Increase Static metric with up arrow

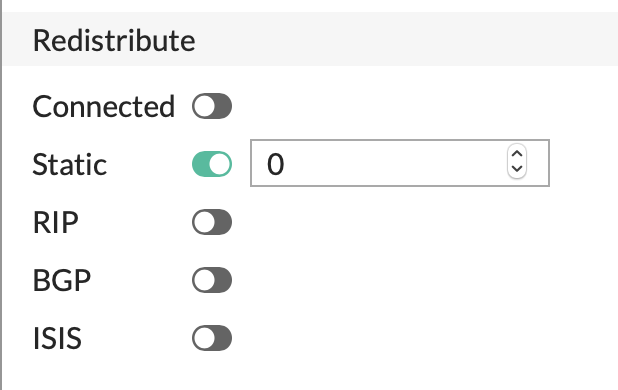(x=517, y=154)
